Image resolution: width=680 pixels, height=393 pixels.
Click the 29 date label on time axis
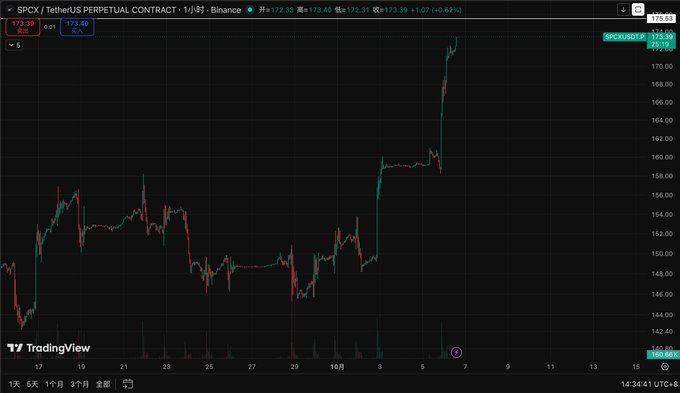(294, 367)
